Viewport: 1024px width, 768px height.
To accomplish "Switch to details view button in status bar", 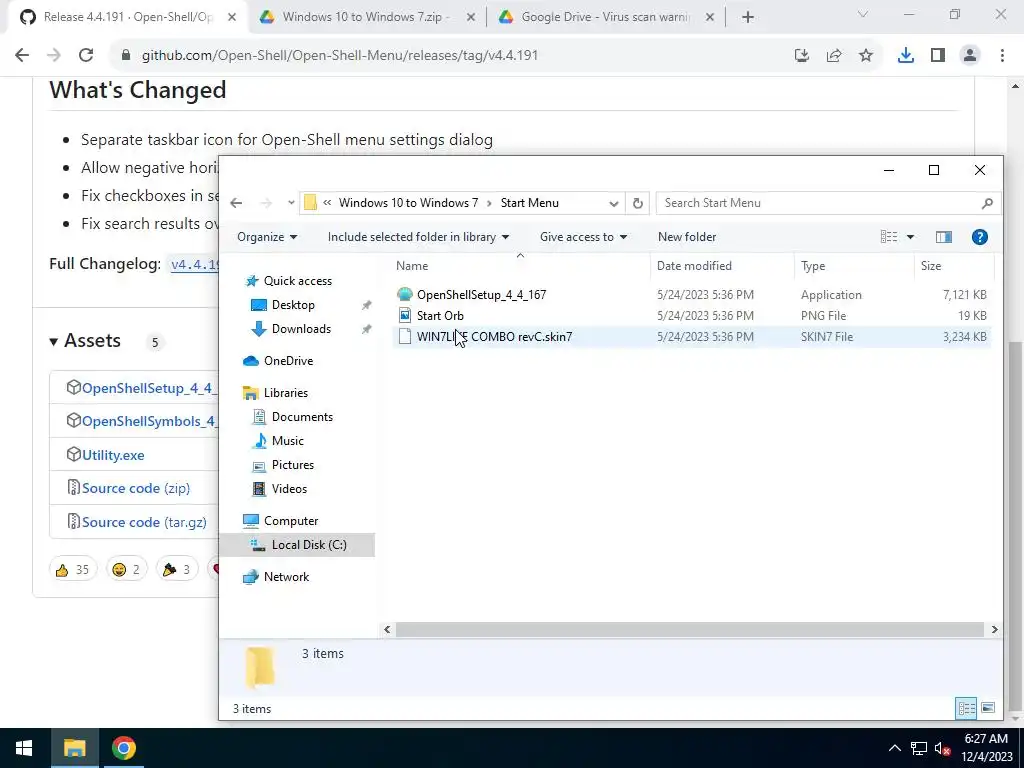I will tap(967, 709).
